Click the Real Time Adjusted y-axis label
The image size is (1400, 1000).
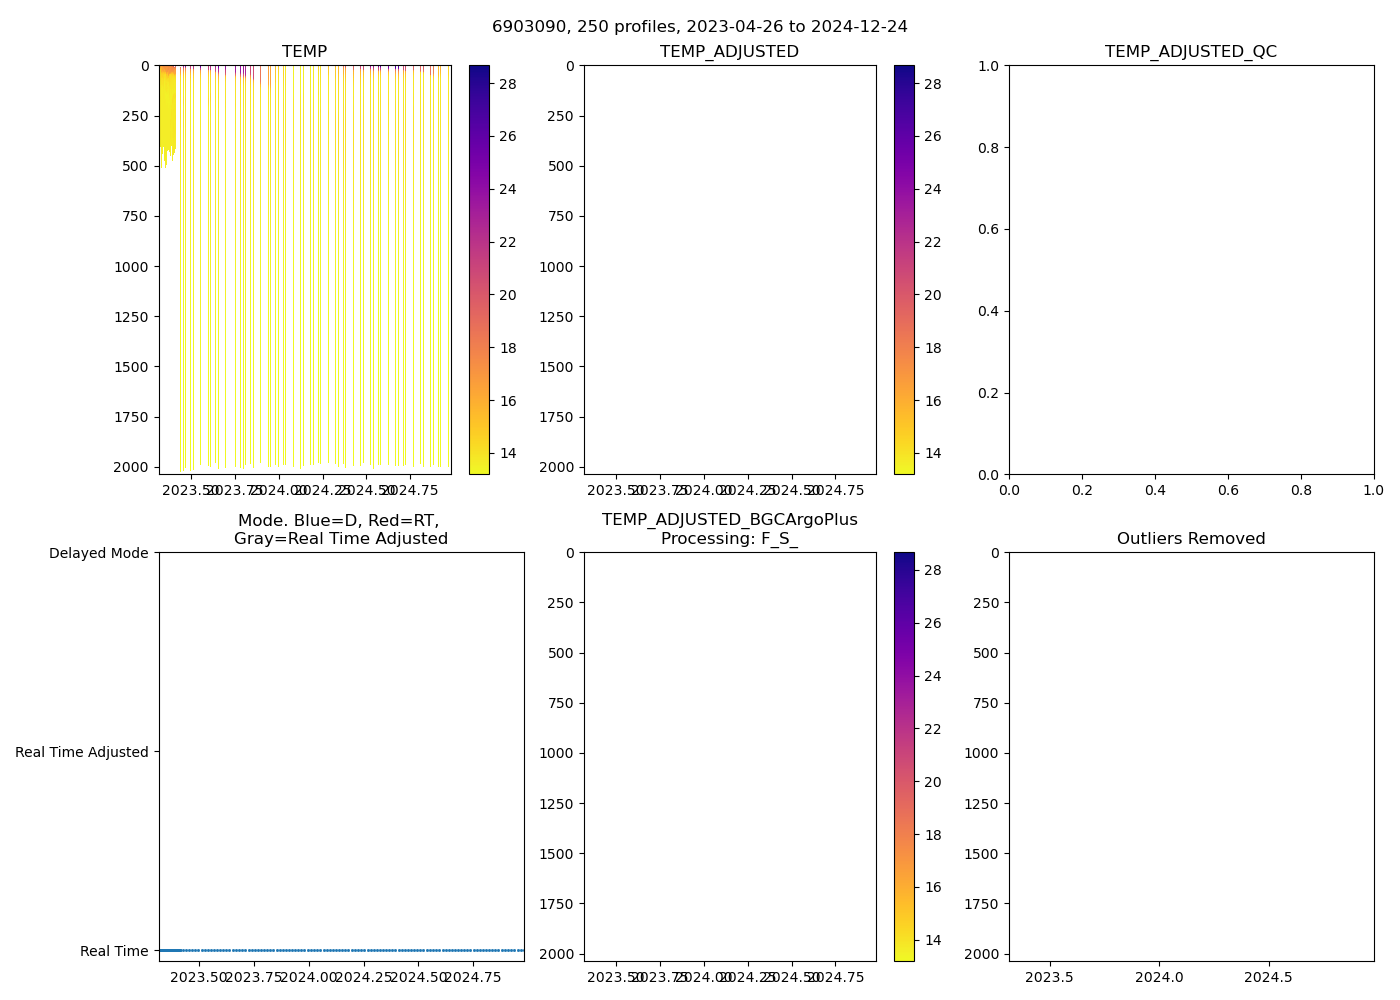(x=82, y=752)
